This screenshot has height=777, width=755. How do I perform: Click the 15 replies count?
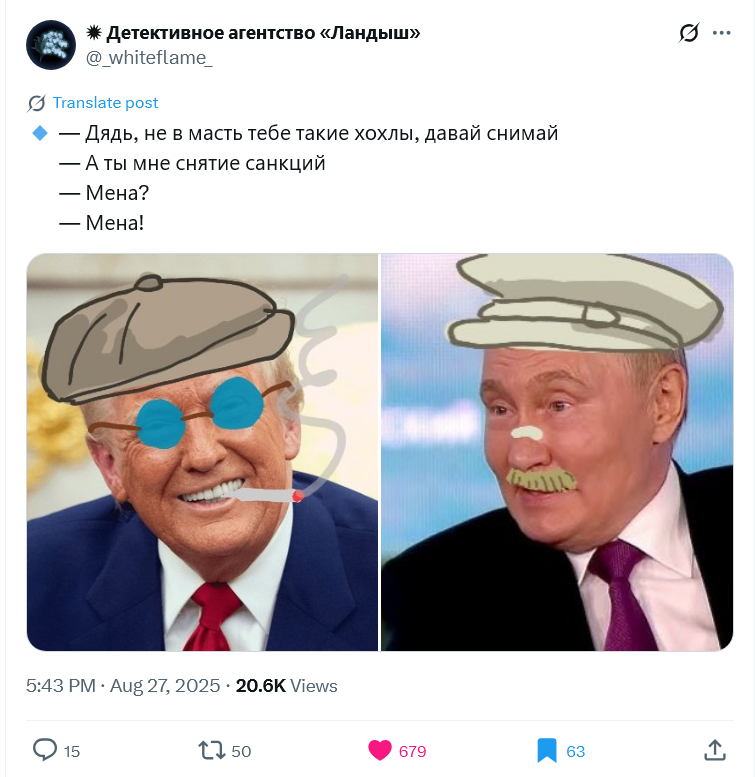coord(72,751)
